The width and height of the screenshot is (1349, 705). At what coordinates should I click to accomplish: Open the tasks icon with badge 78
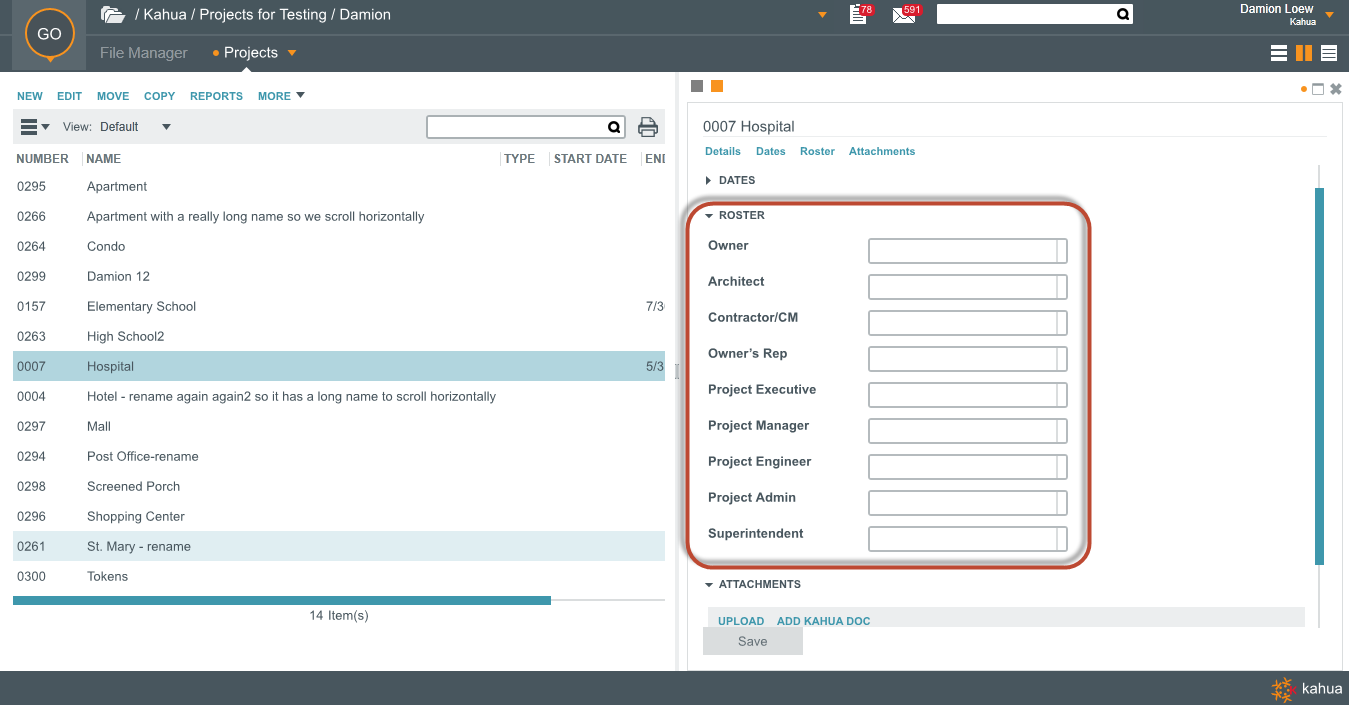pyautogui.click(x=857, y=15)
